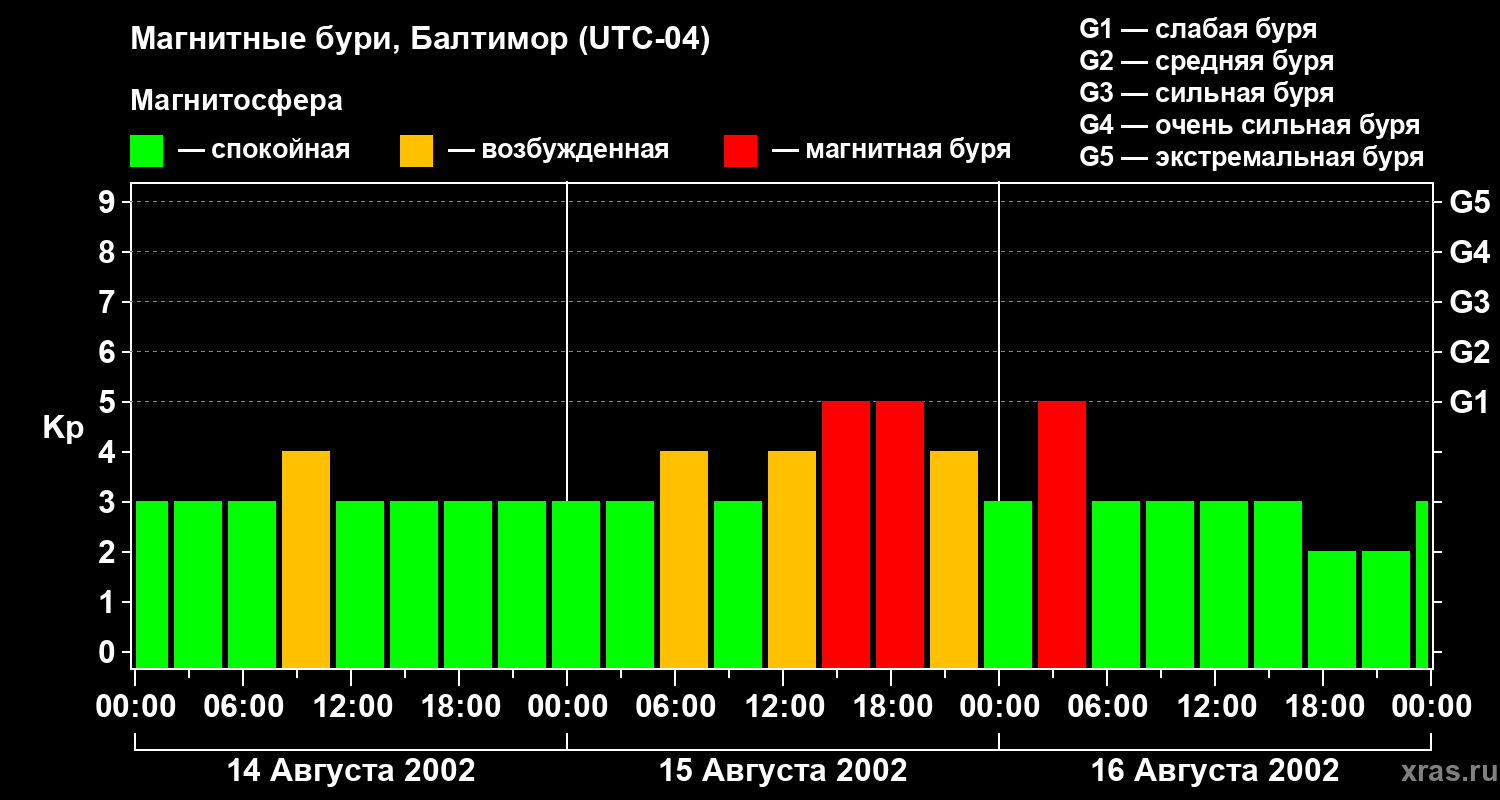
Task: Click the '14 Августа 2002' date label
Action: [351, 771]
